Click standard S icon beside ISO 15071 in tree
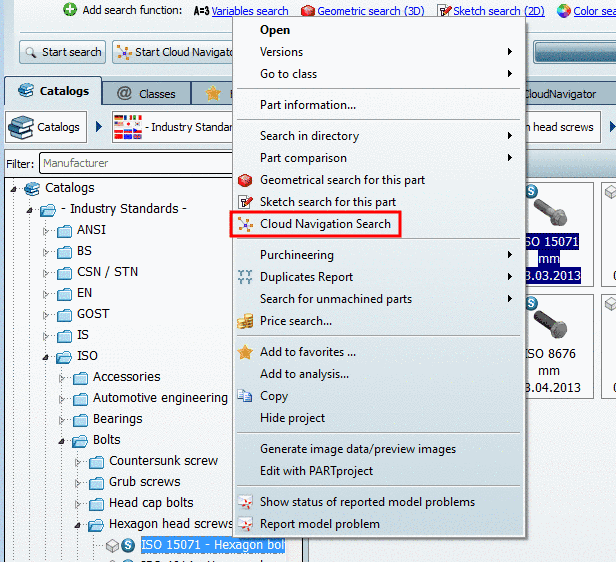 [x=128, y=545]
